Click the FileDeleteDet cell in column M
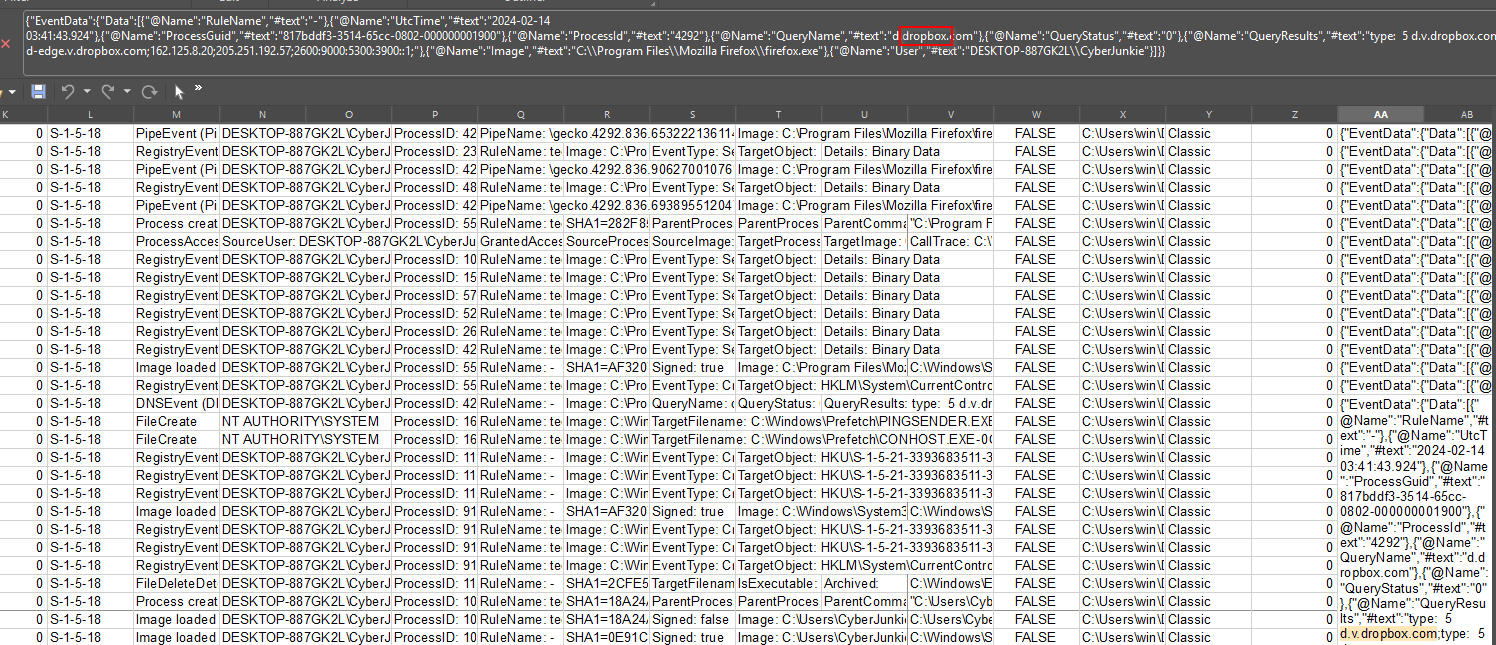The height and width of the screenshot is (645, 1496). [176, 584]
